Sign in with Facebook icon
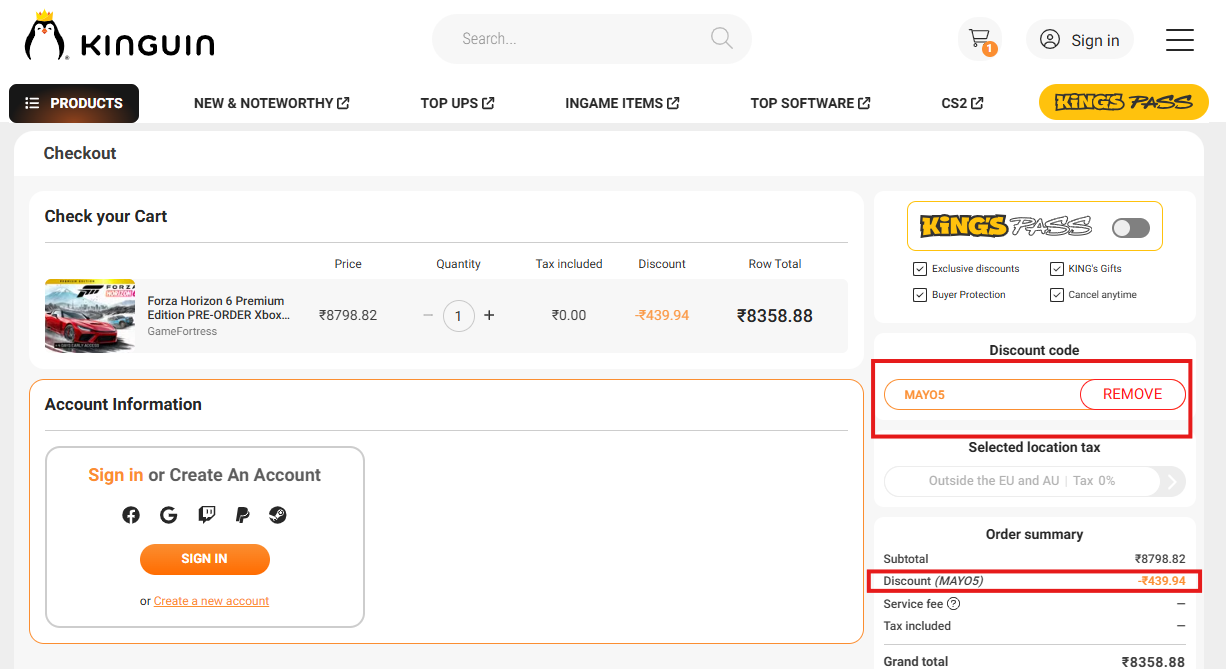The image size is (1226, 669). click(x=131, y=515)
